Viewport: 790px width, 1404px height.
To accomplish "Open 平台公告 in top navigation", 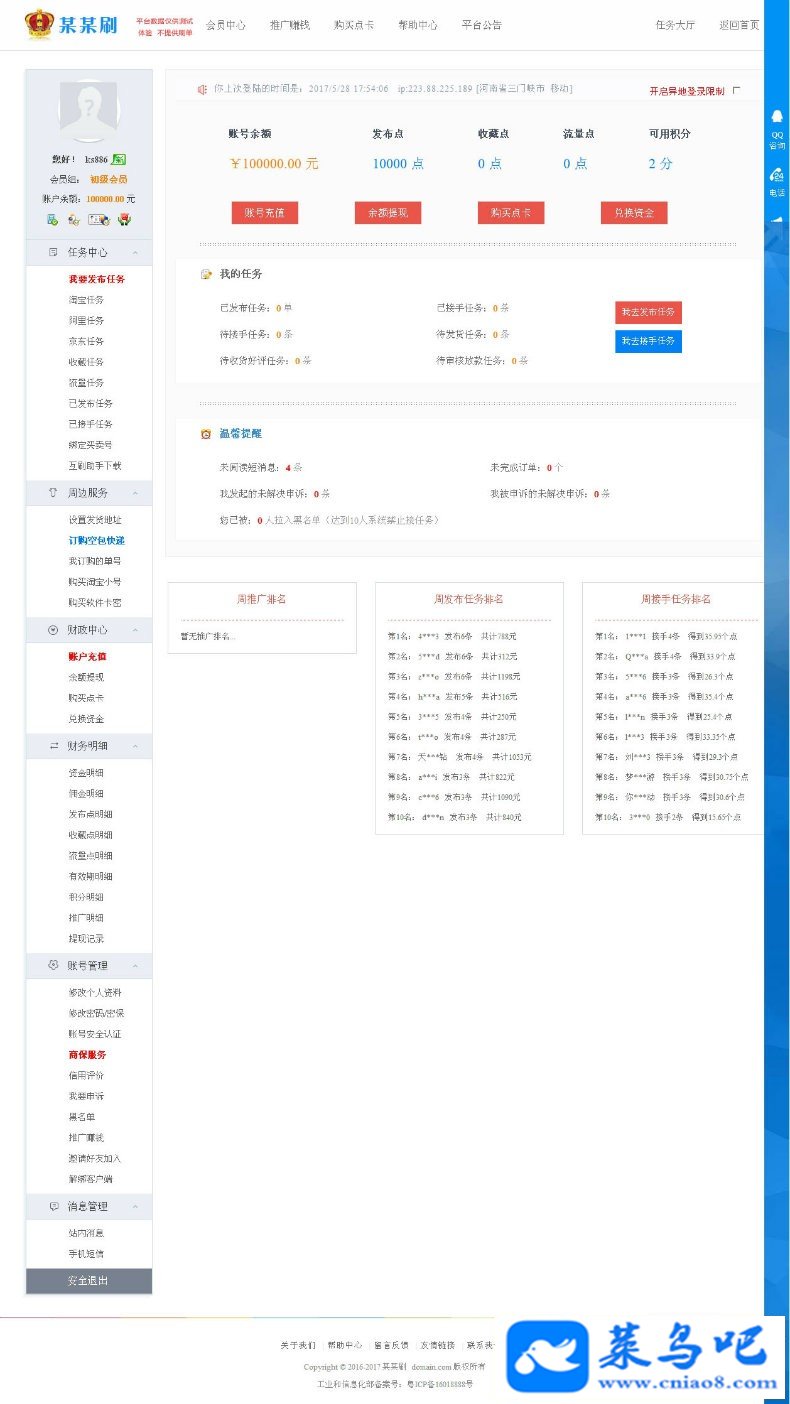I will pos(482,25).
